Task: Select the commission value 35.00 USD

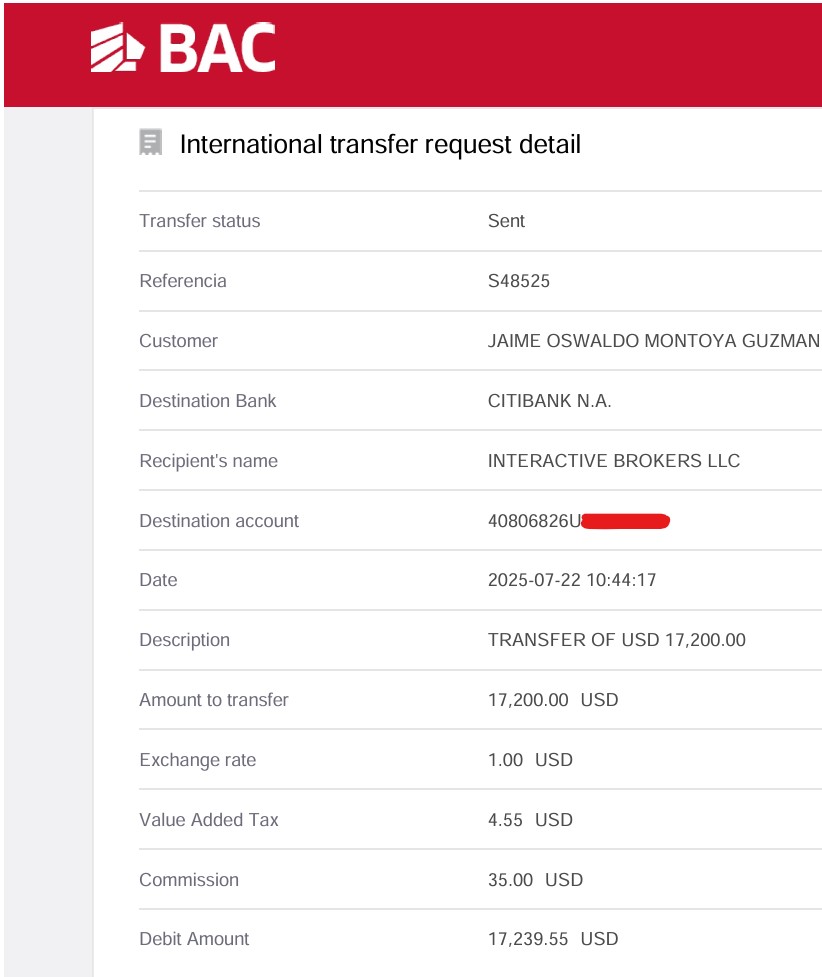Action: coord(535,879)
